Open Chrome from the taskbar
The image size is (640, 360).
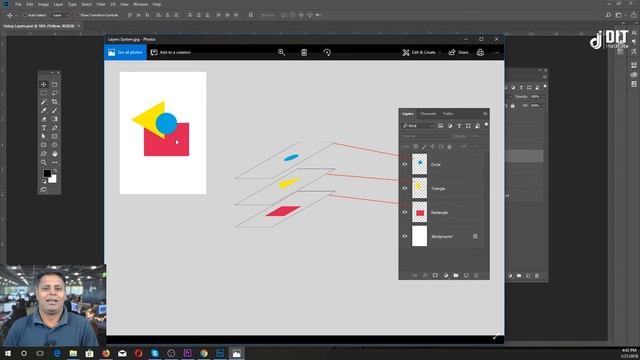pyautogui.click(x=204, y=353)
